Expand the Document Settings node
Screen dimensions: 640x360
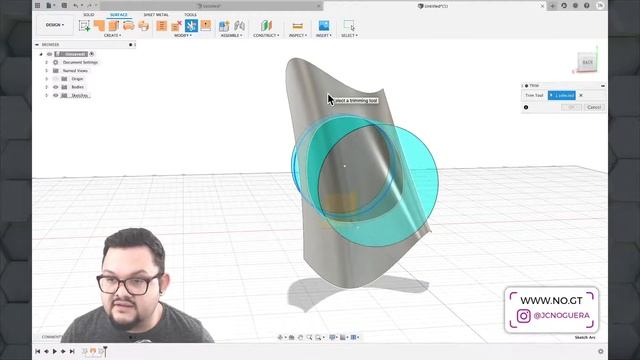[47, 62]
